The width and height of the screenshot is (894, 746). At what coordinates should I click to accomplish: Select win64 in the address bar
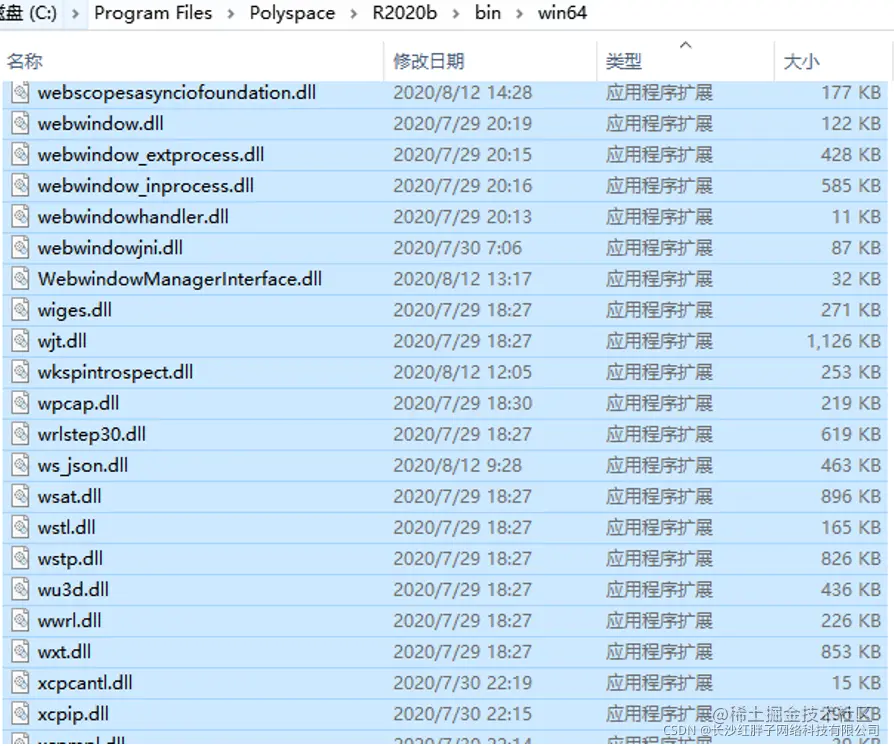(562, 13)
